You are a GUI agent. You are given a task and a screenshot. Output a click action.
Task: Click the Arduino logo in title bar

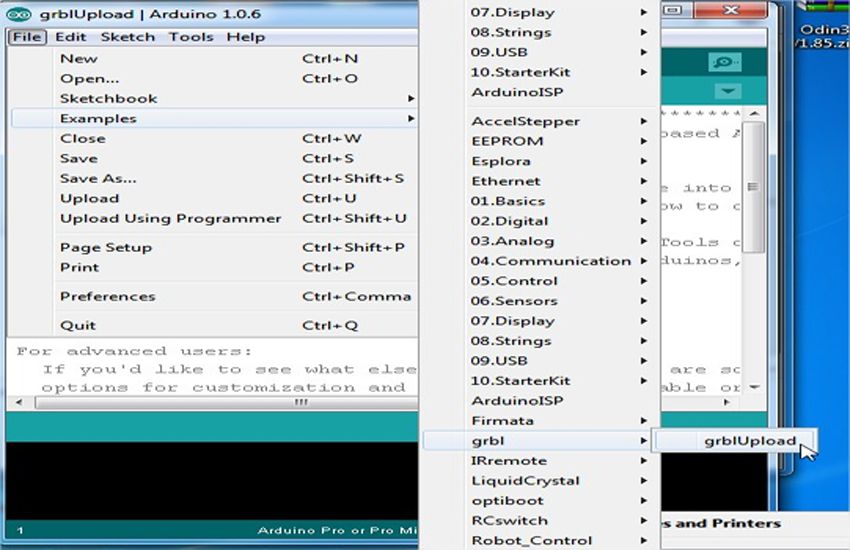(19, 14)
